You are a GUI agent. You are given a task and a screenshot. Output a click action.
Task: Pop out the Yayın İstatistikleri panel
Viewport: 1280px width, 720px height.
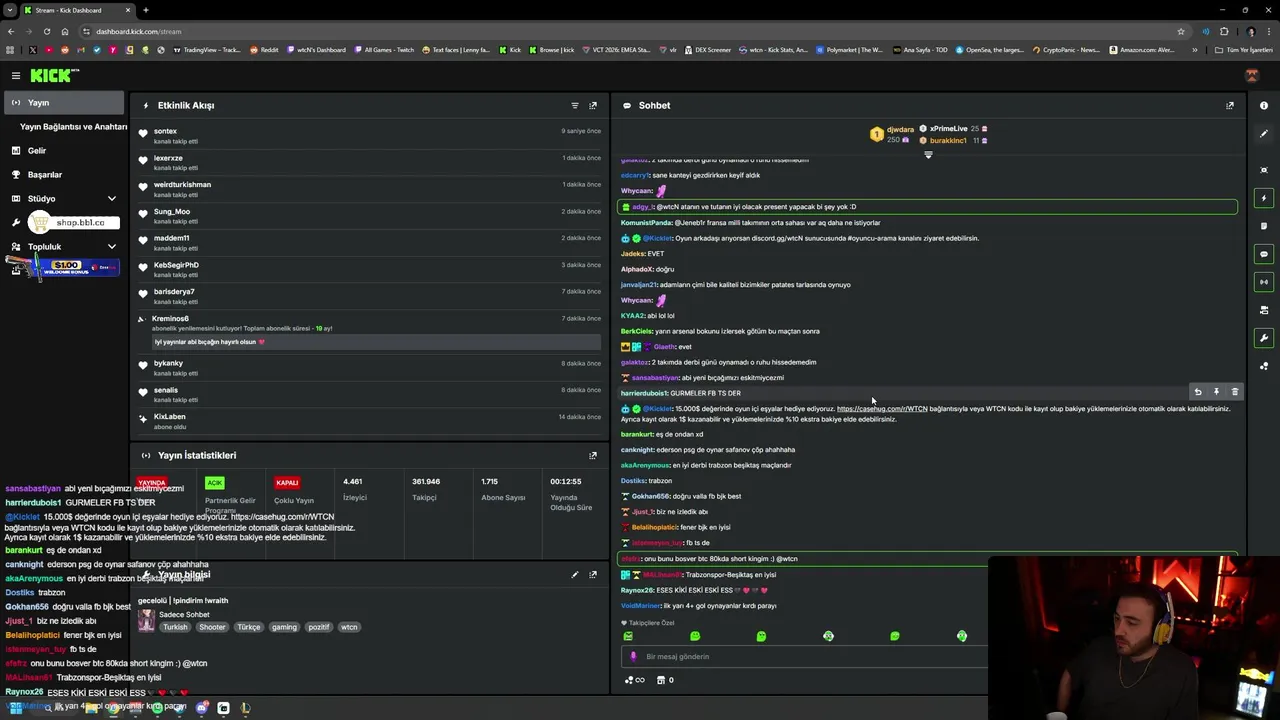(593, 455)
